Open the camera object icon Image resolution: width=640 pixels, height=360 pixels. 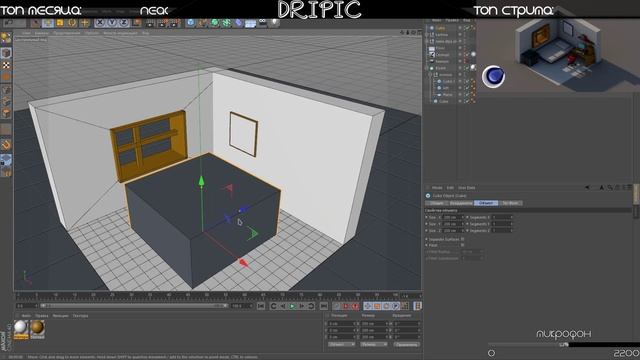[x=262, y=22]
